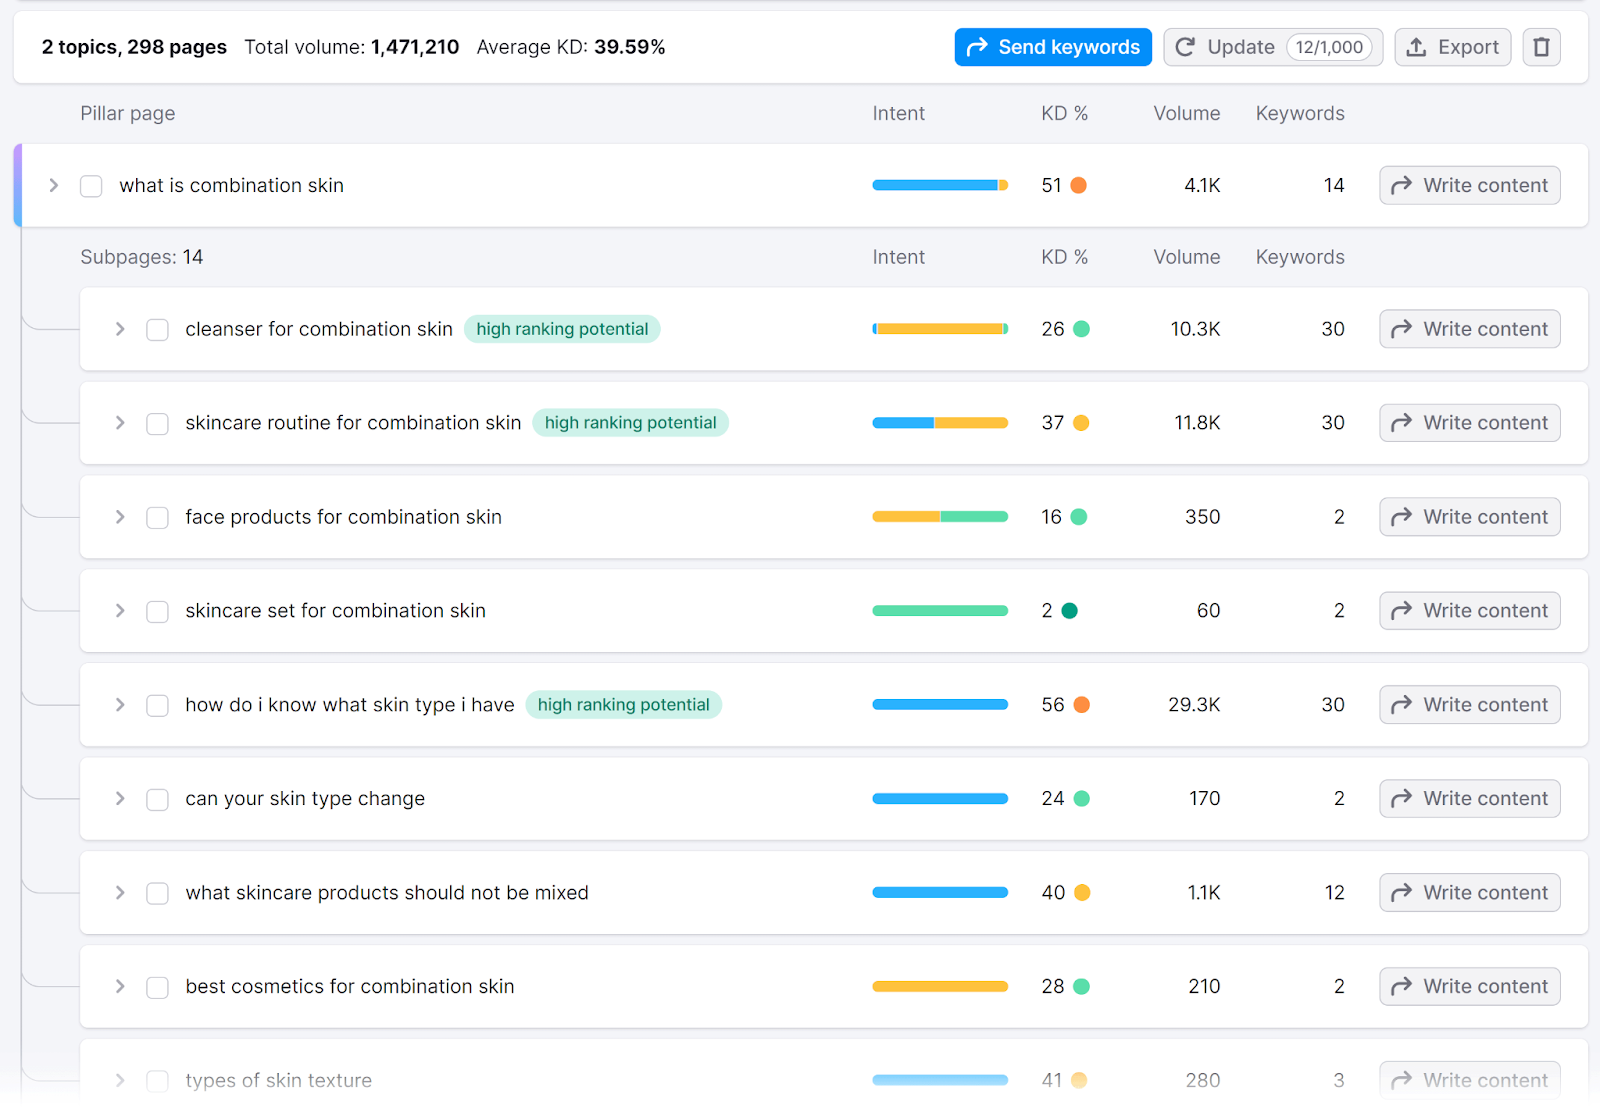Viewport: 1600px width, 1112px height.
Task: Click the KD % header in Subpages section
Action: [x=1064, y=257]
